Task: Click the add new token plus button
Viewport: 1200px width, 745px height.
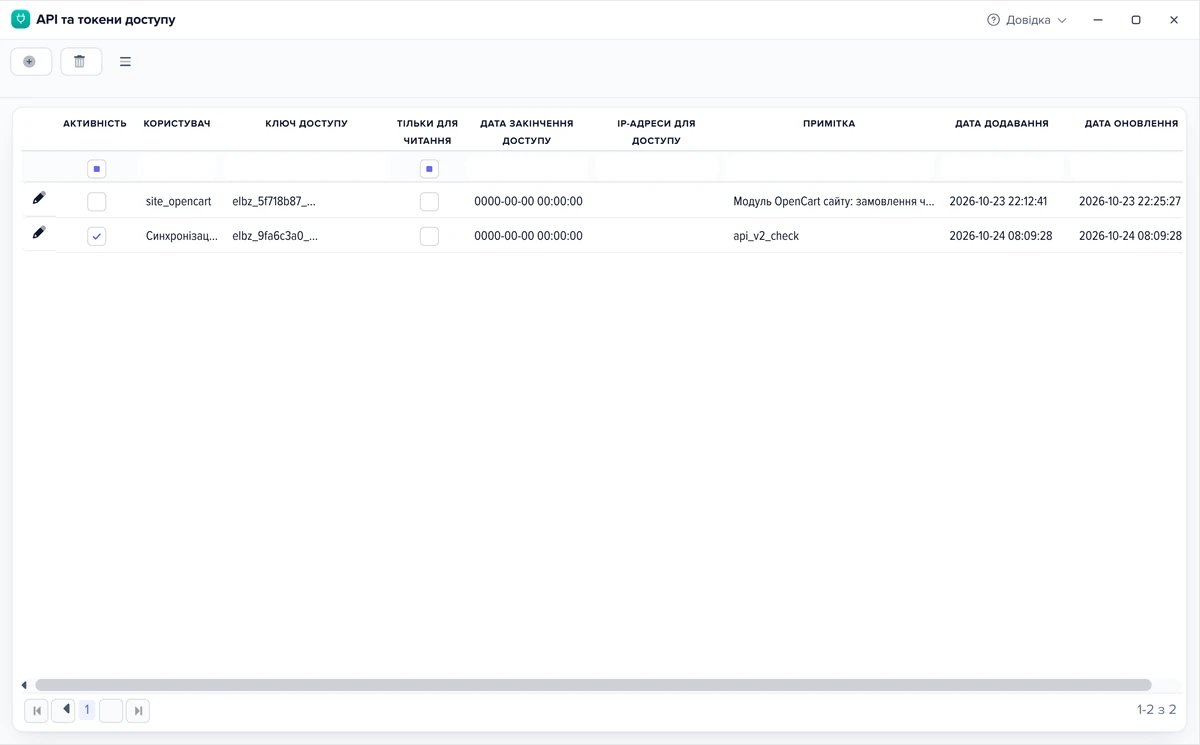Action: point(31,62)
